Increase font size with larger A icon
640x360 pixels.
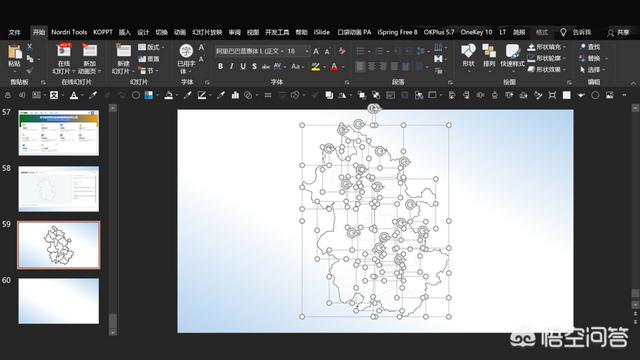click(x=316, y=51)
